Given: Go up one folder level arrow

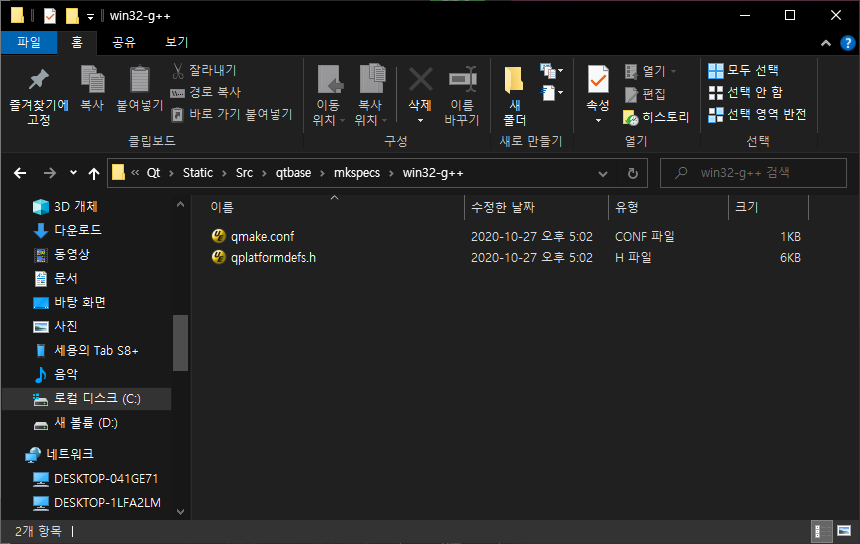Looking at the screenshot, I should click(94, 173).
